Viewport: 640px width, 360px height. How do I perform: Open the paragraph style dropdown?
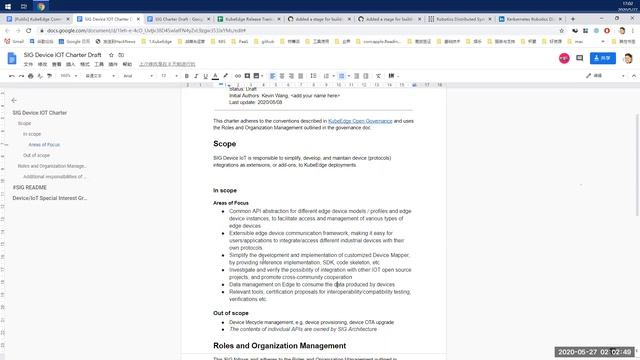click(x=100, y=76)
